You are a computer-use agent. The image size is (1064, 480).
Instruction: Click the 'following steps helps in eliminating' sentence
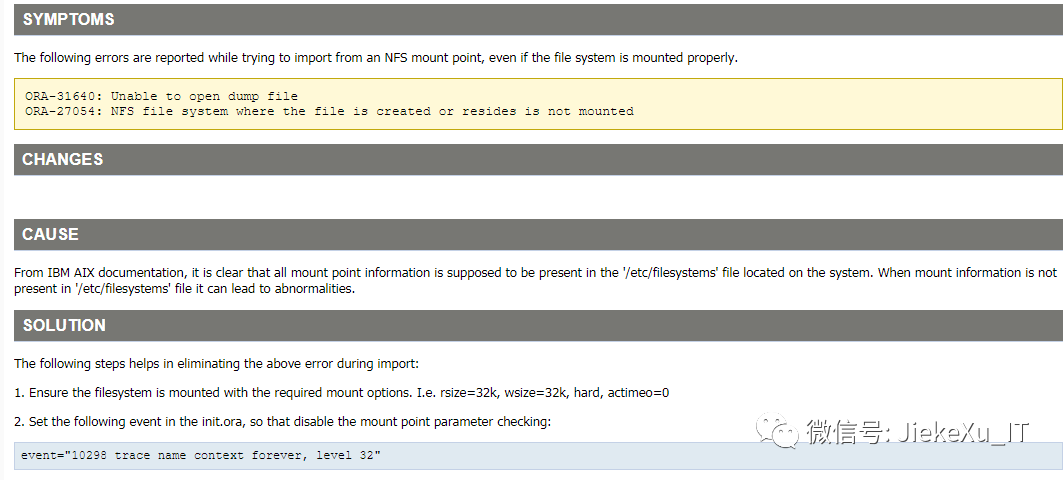(x=223, y=363)
